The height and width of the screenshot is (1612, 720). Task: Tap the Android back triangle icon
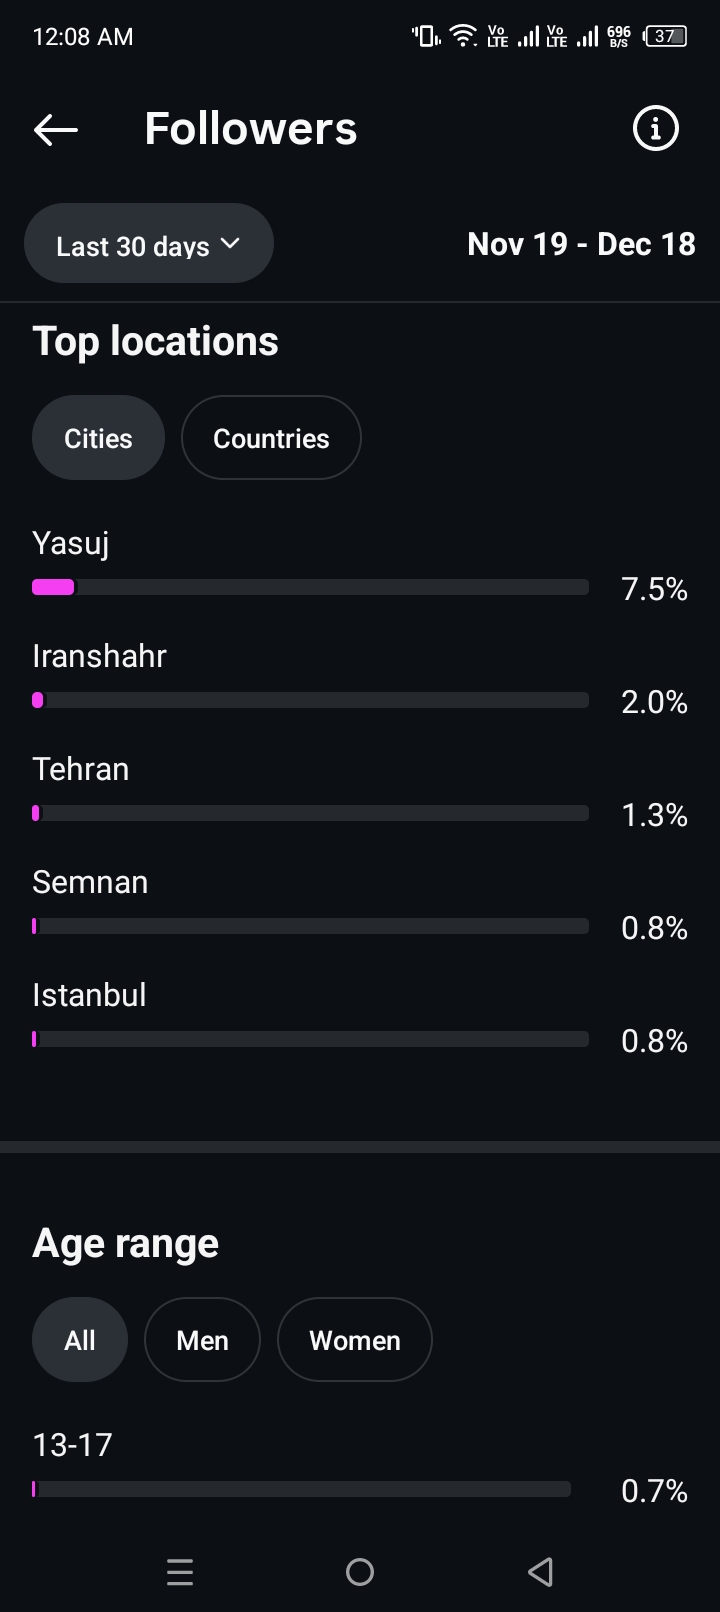tap(540, 1572)
